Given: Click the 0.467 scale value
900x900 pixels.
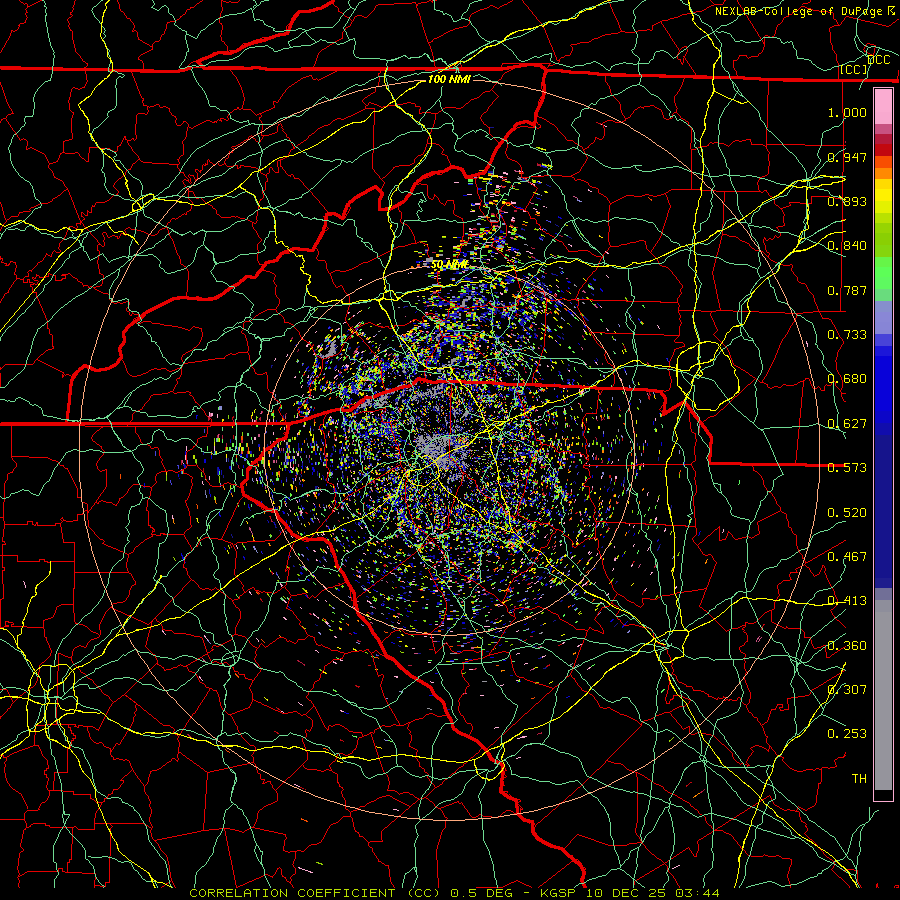Looking at the screenshot, I should point(847,556).
